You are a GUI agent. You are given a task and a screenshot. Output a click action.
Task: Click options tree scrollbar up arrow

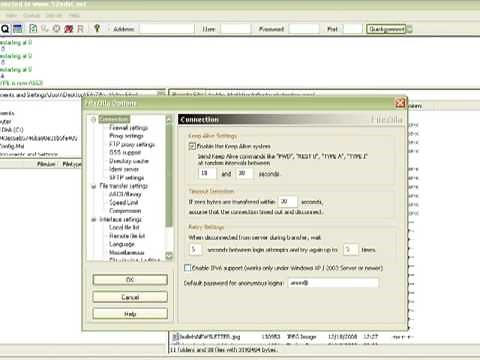(169, 119)
